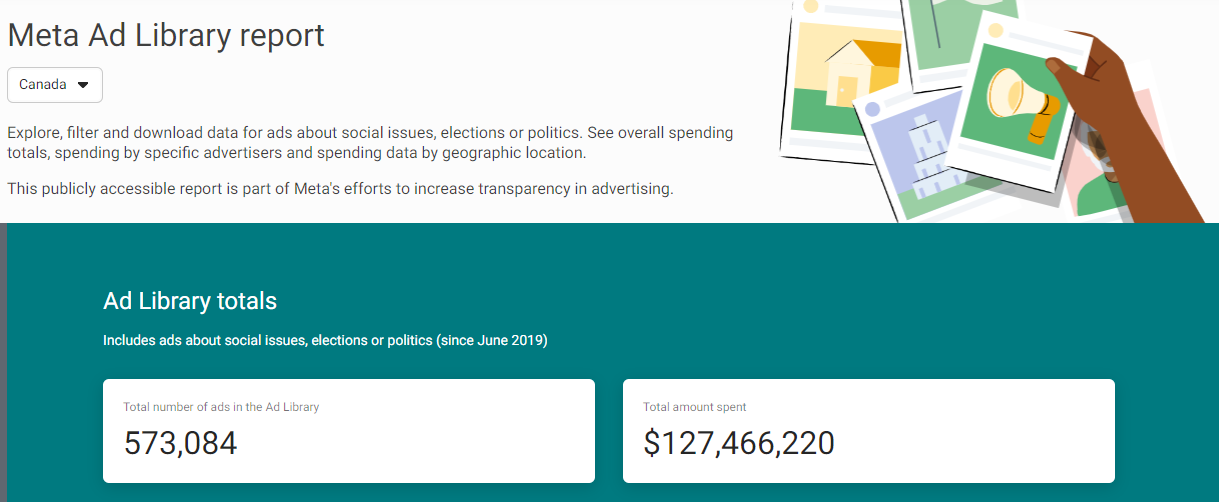Open the Canada country dropdown

tap(54, 85)
